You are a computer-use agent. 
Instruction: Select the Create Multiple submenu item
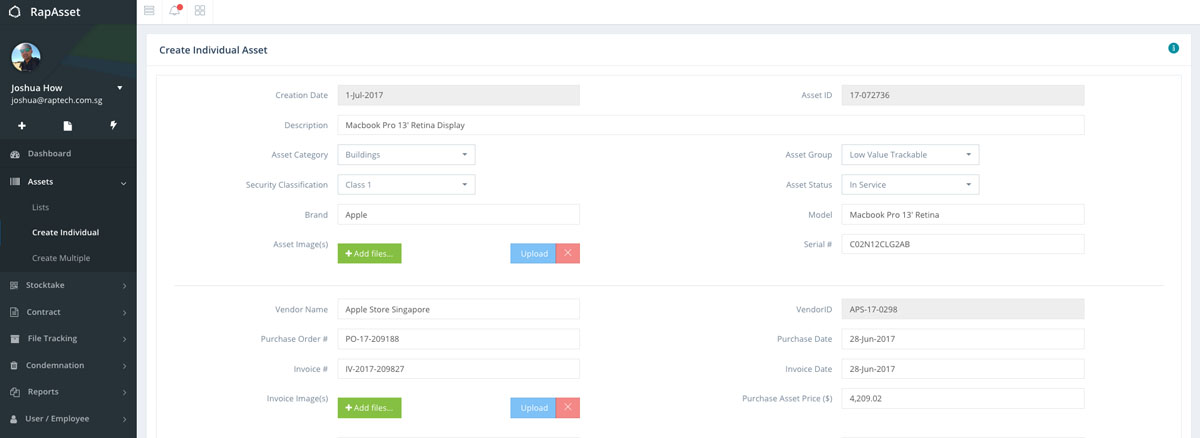(x=61, y=258)
